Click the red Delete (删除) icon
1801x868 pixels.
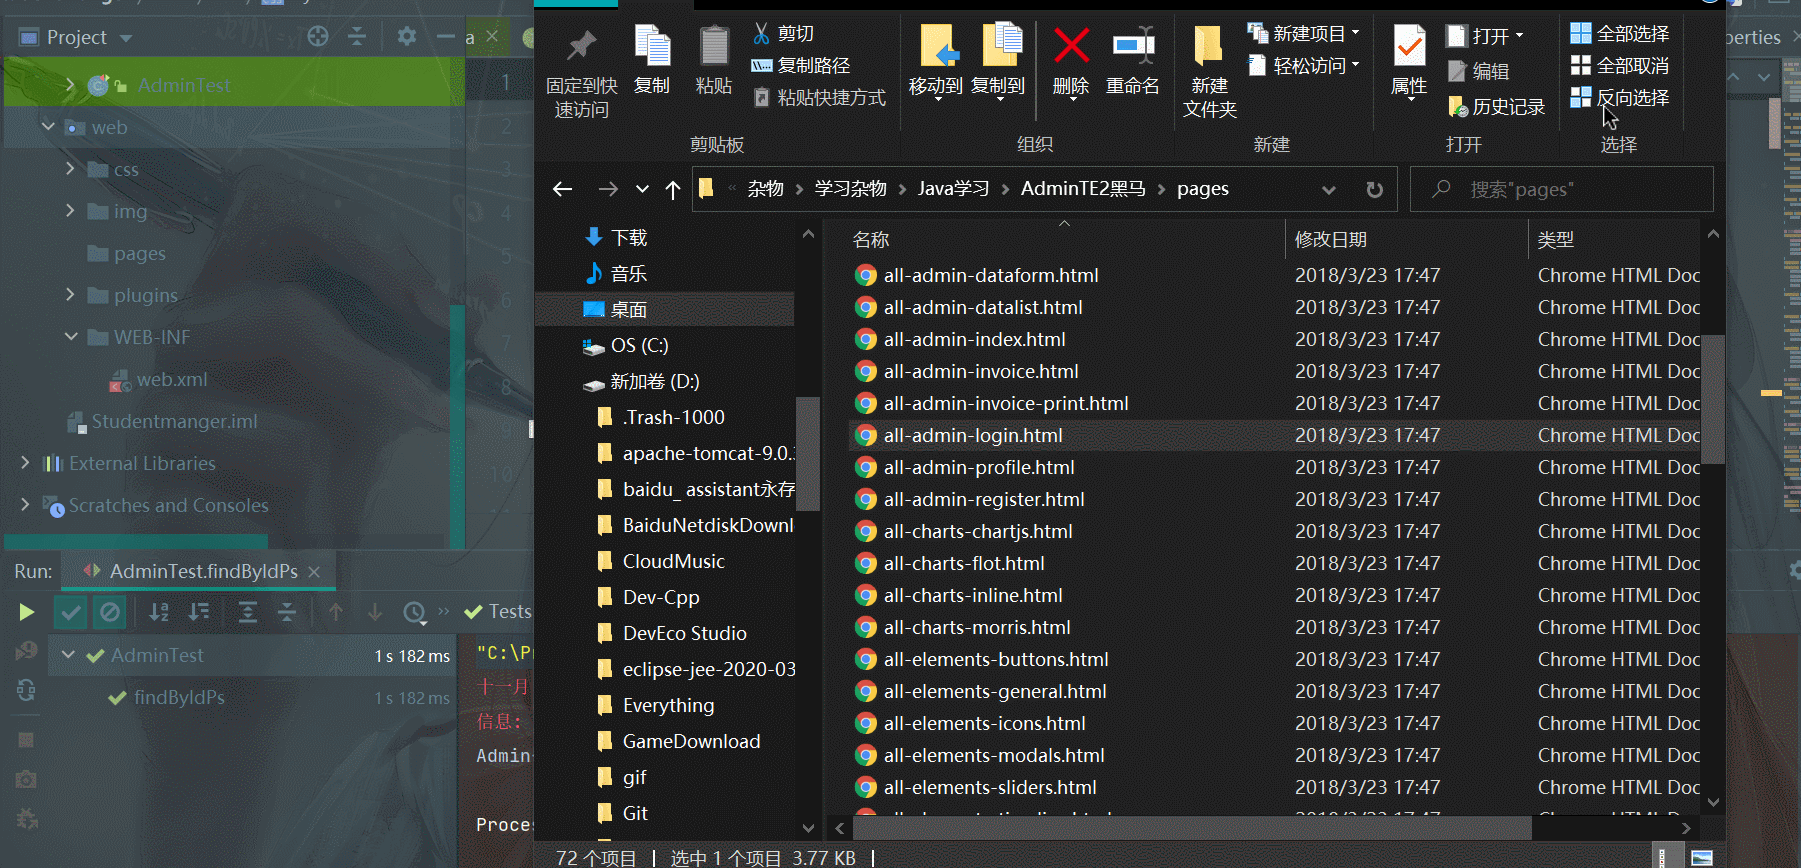pos(1071,46)
